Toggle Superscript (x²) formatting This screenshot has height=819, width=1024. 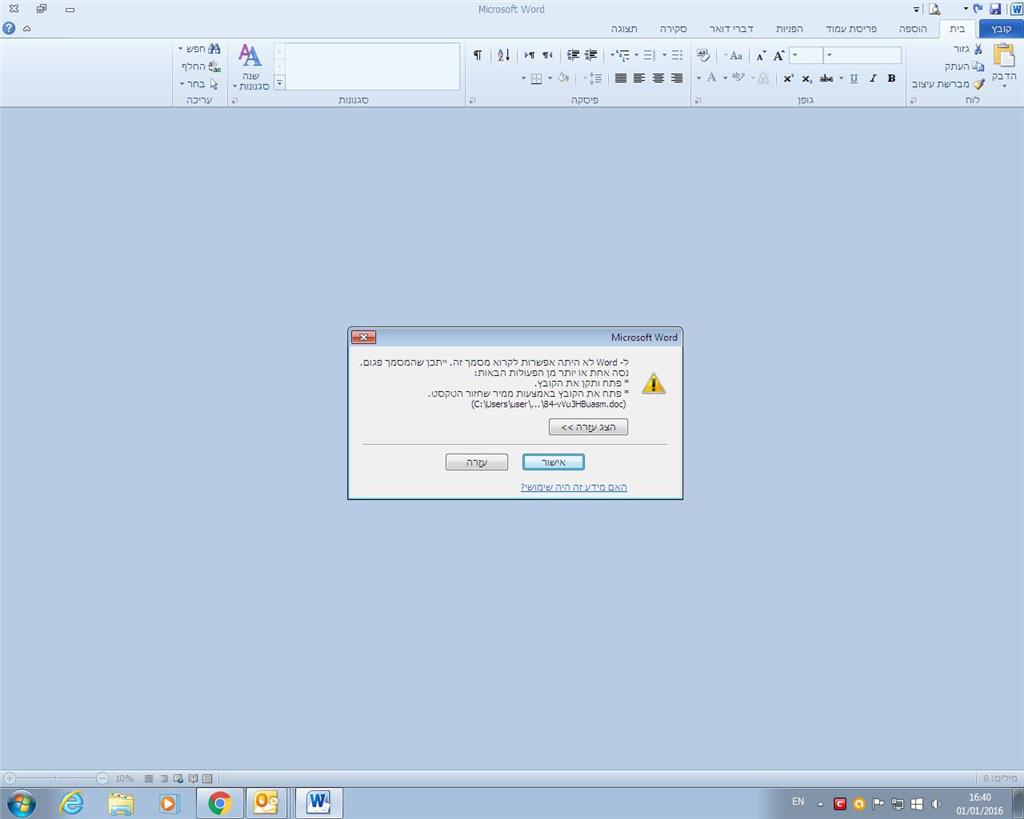click(788, 78)
